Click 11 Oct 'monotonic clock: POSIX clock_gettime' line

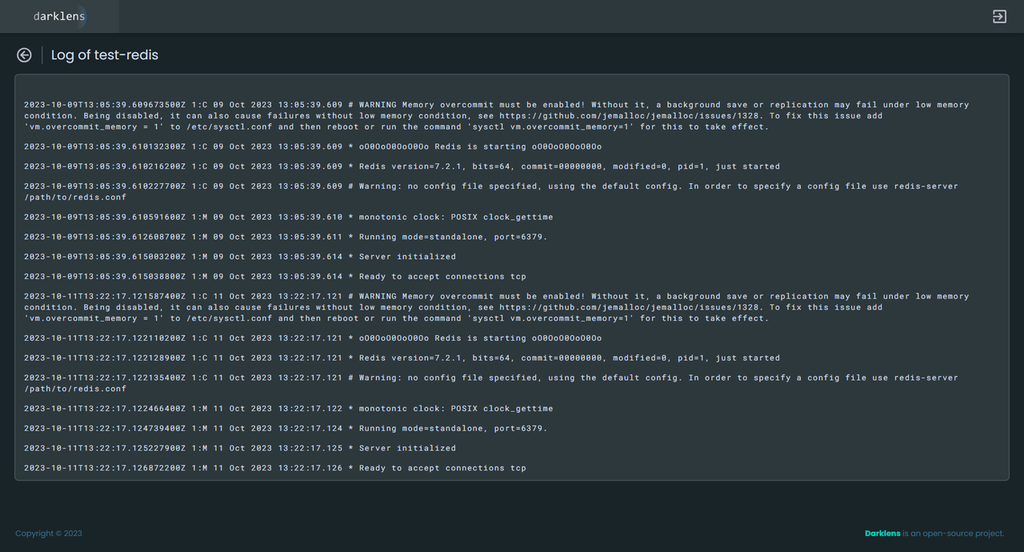pos(289,408)
